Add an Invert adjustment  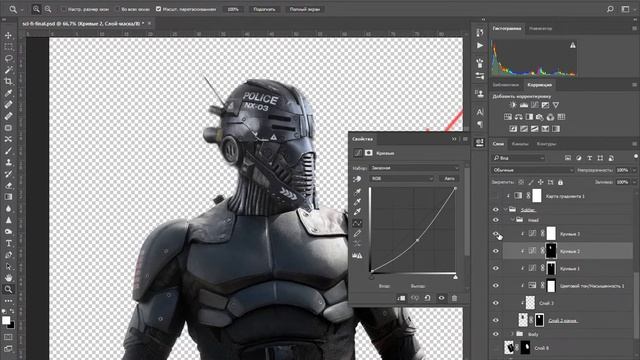[x=513, y=129]
